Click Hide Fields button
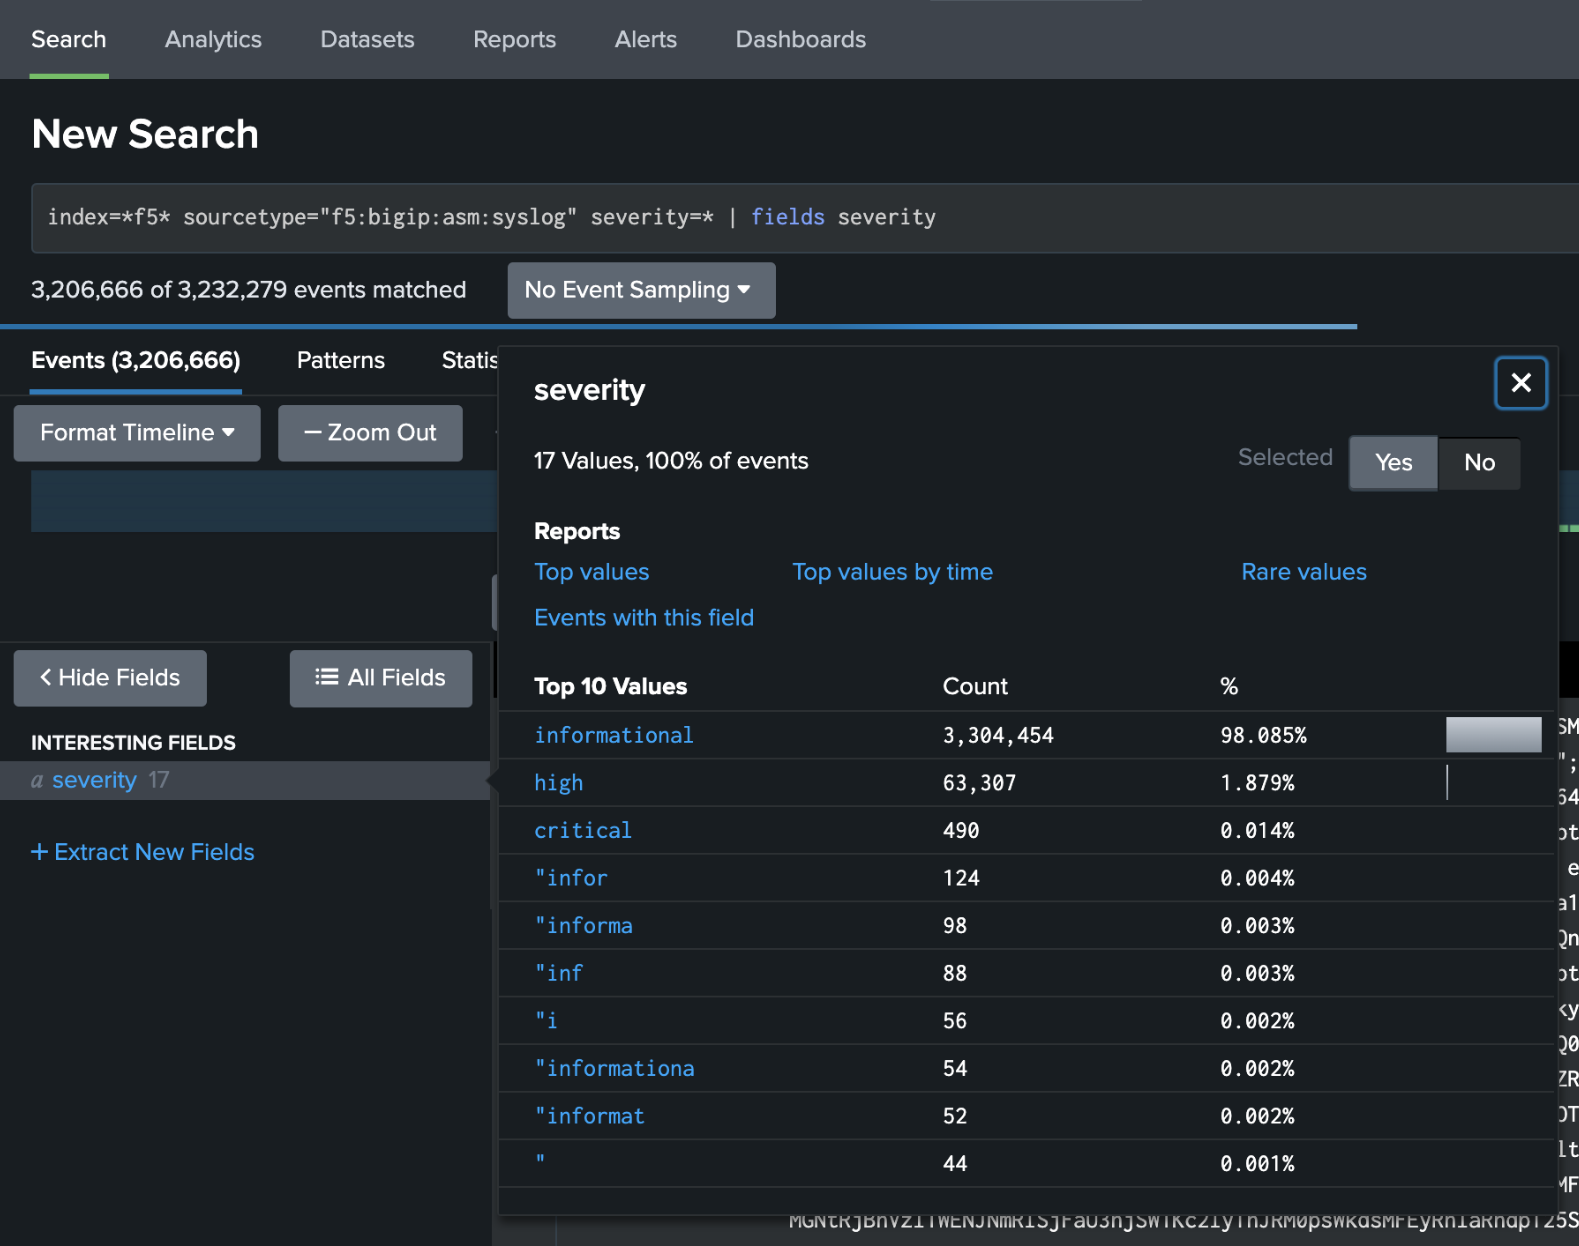Image resolution: width=1579 pixels, height=1246 pixels. [x=110, y=678]
